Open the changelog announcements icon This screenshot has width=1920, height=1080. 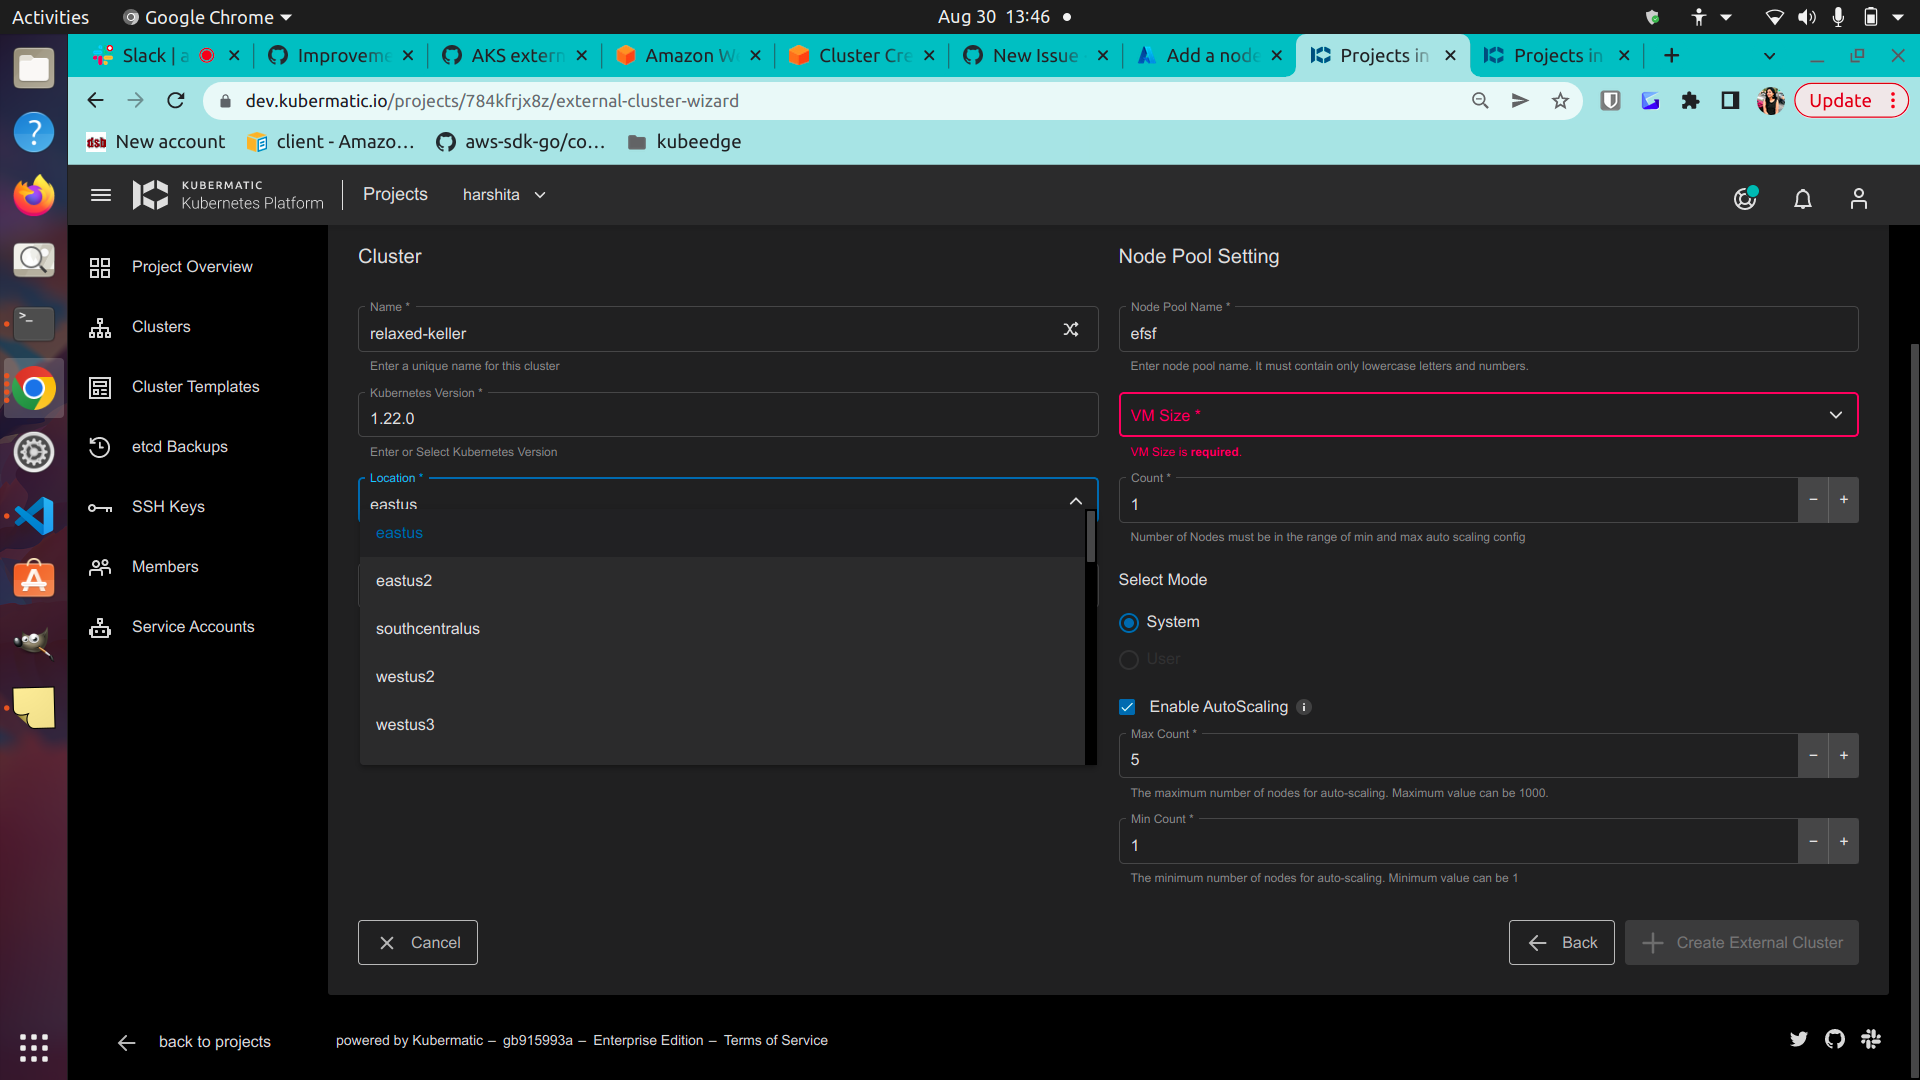tap(1744, 199)
